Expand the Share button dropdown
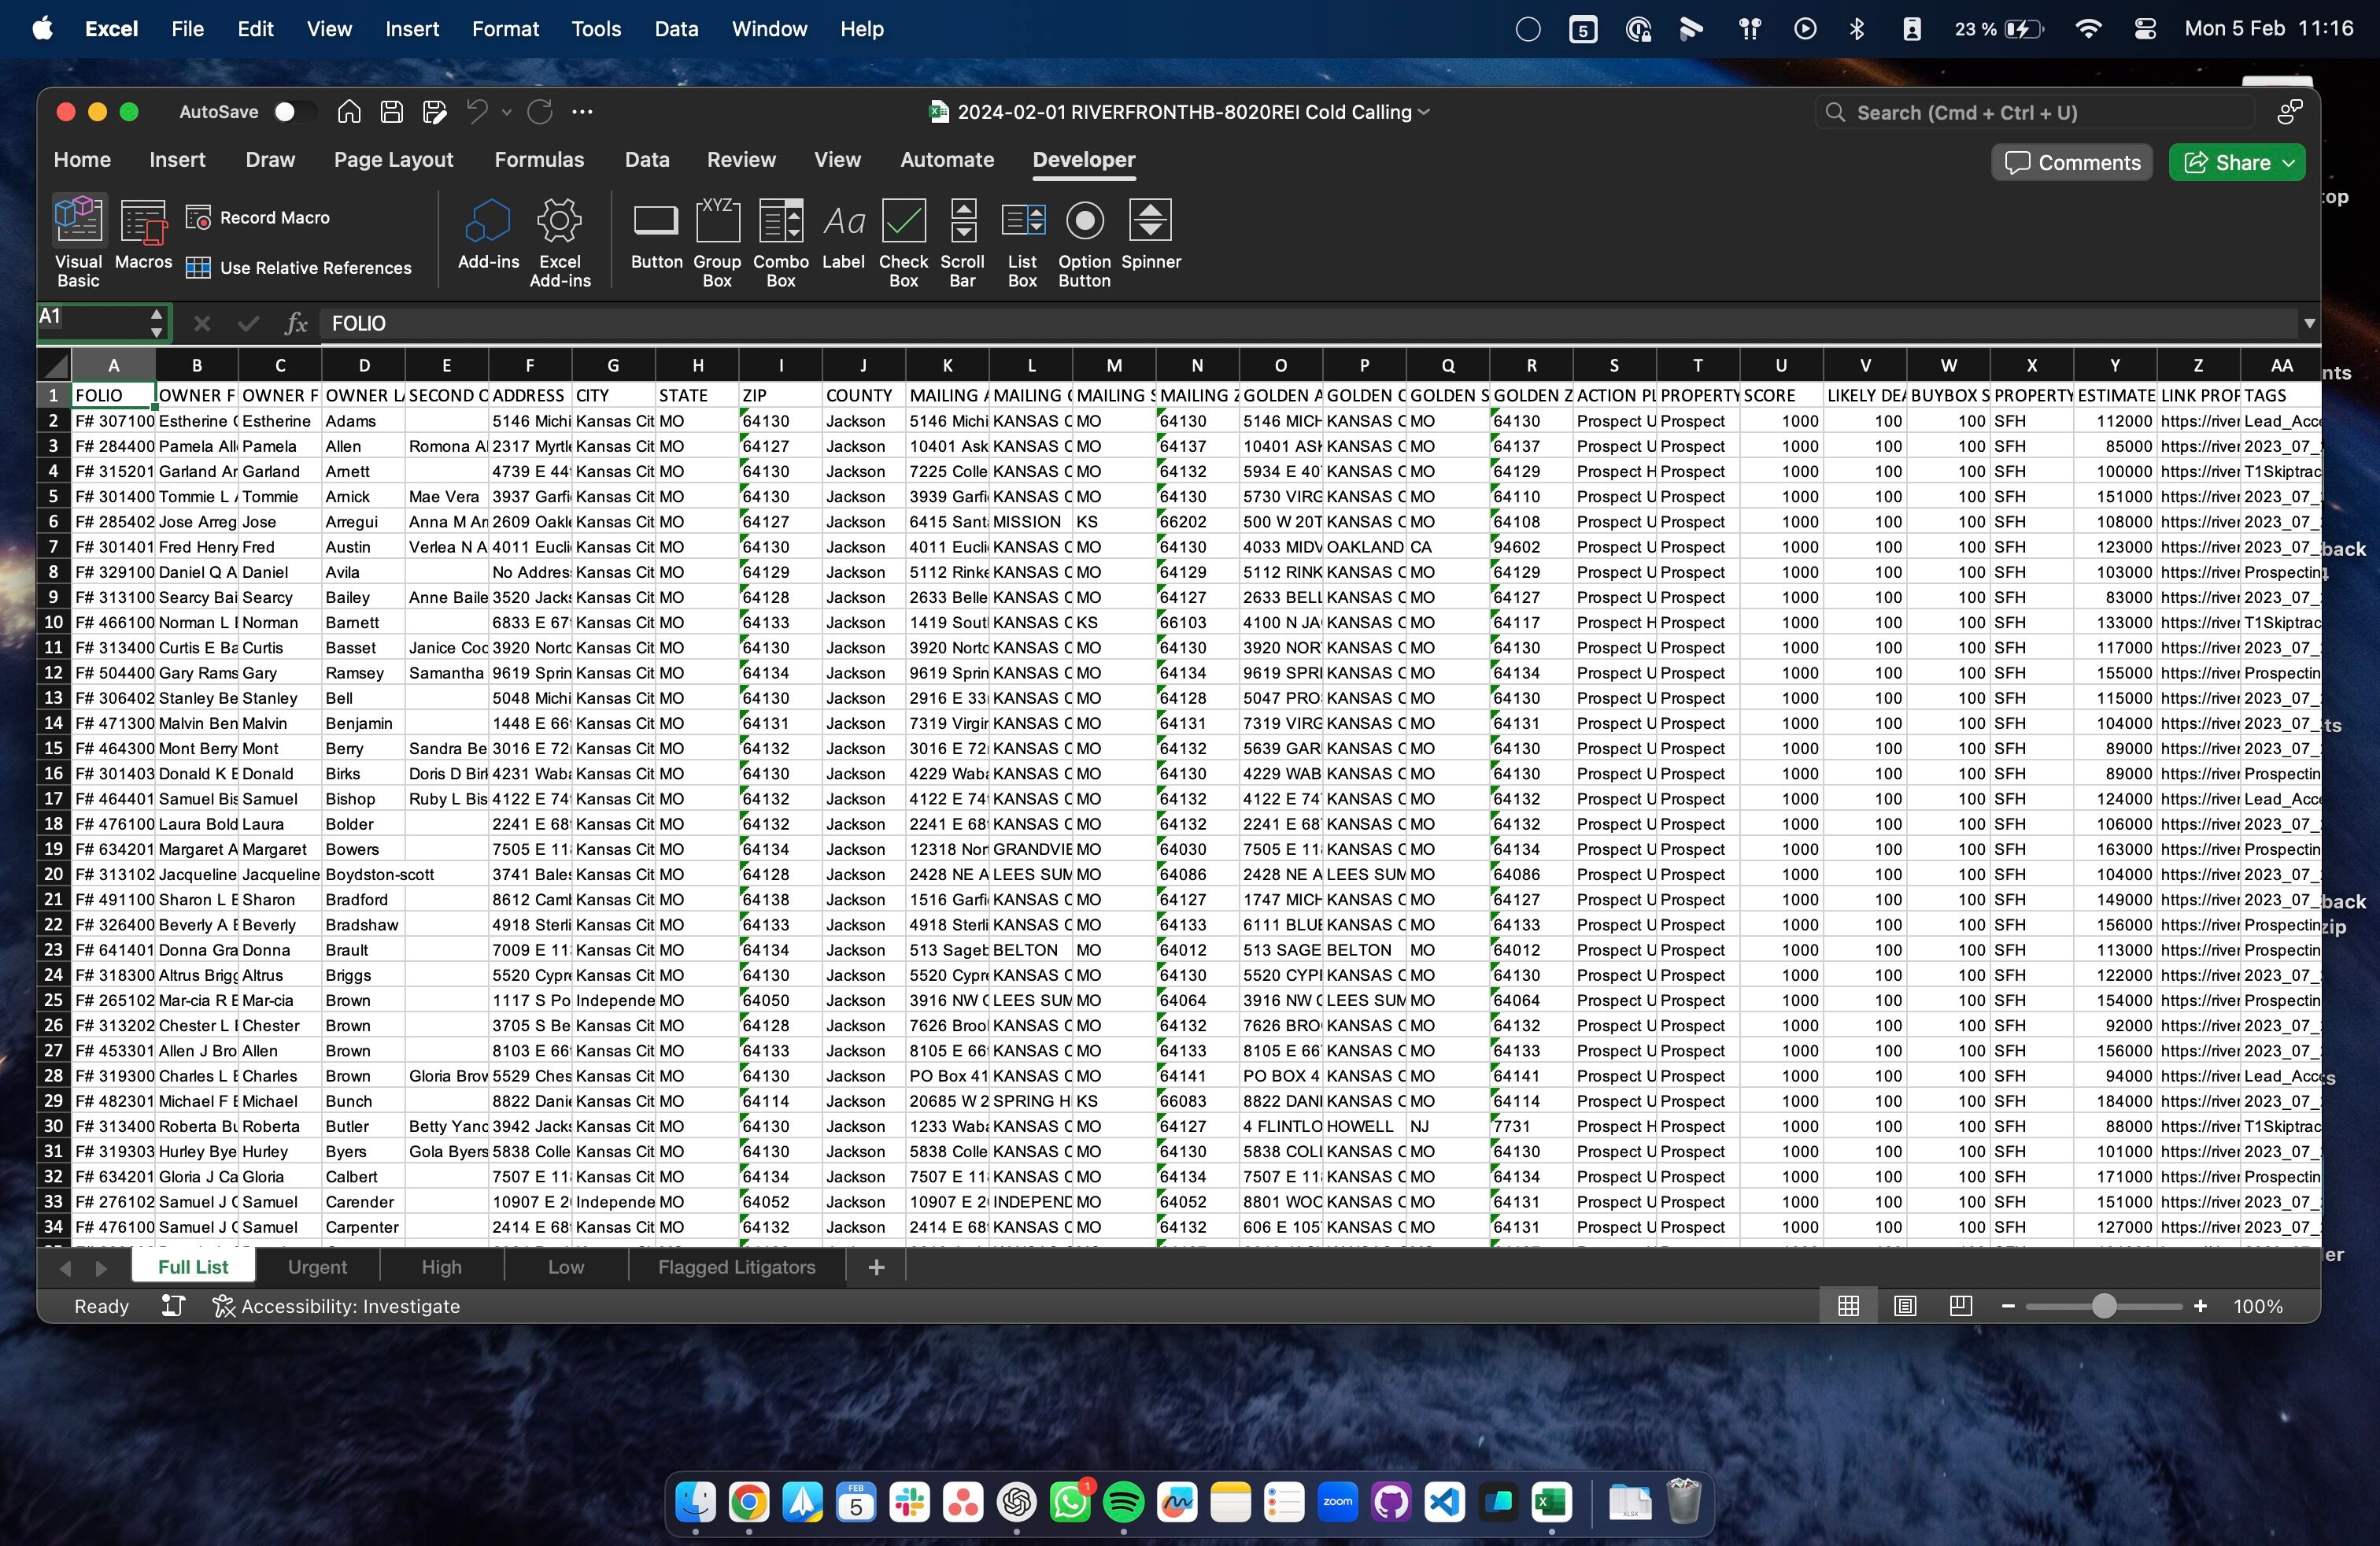Viewport: 2380px width, 1546px height. [x=2288, y=163]
